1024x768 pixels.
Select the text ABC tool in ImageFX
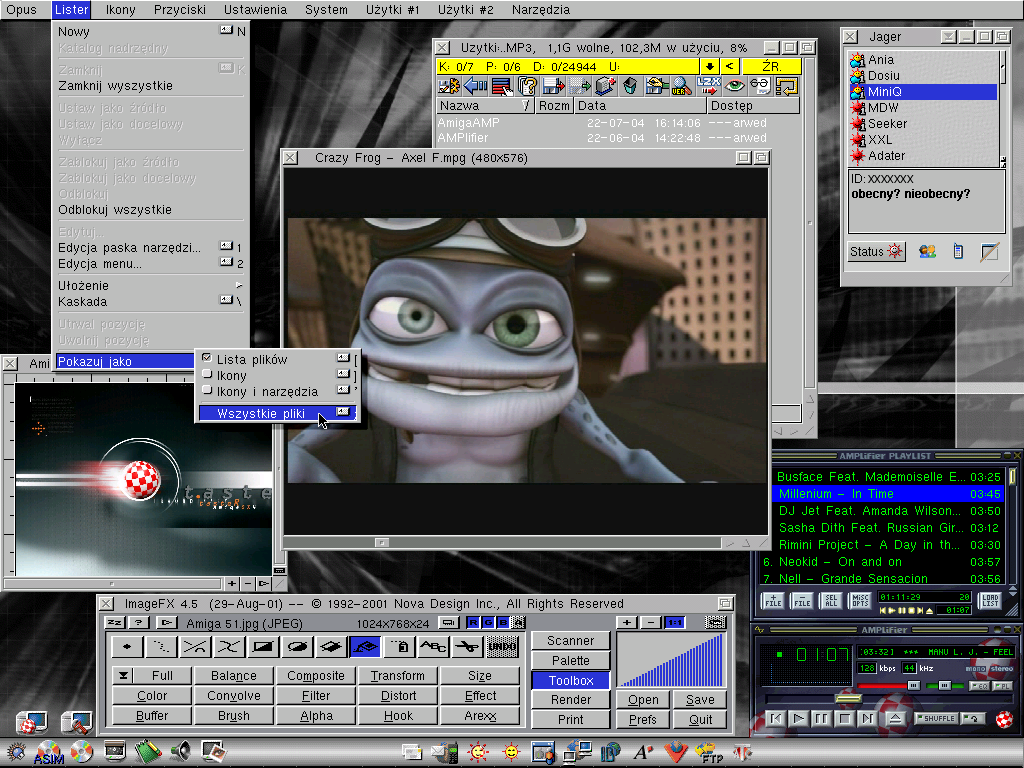432,647
